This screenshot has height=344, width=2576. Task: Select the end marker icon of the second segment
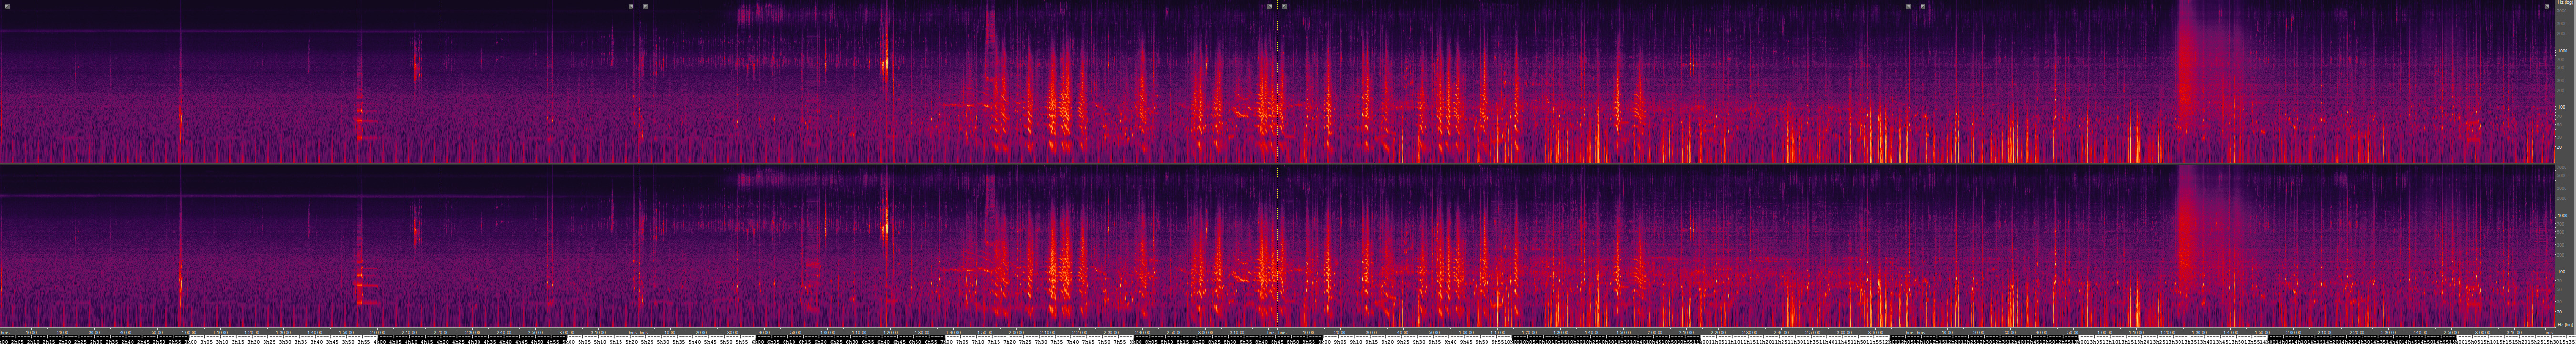coord(1270,6)
